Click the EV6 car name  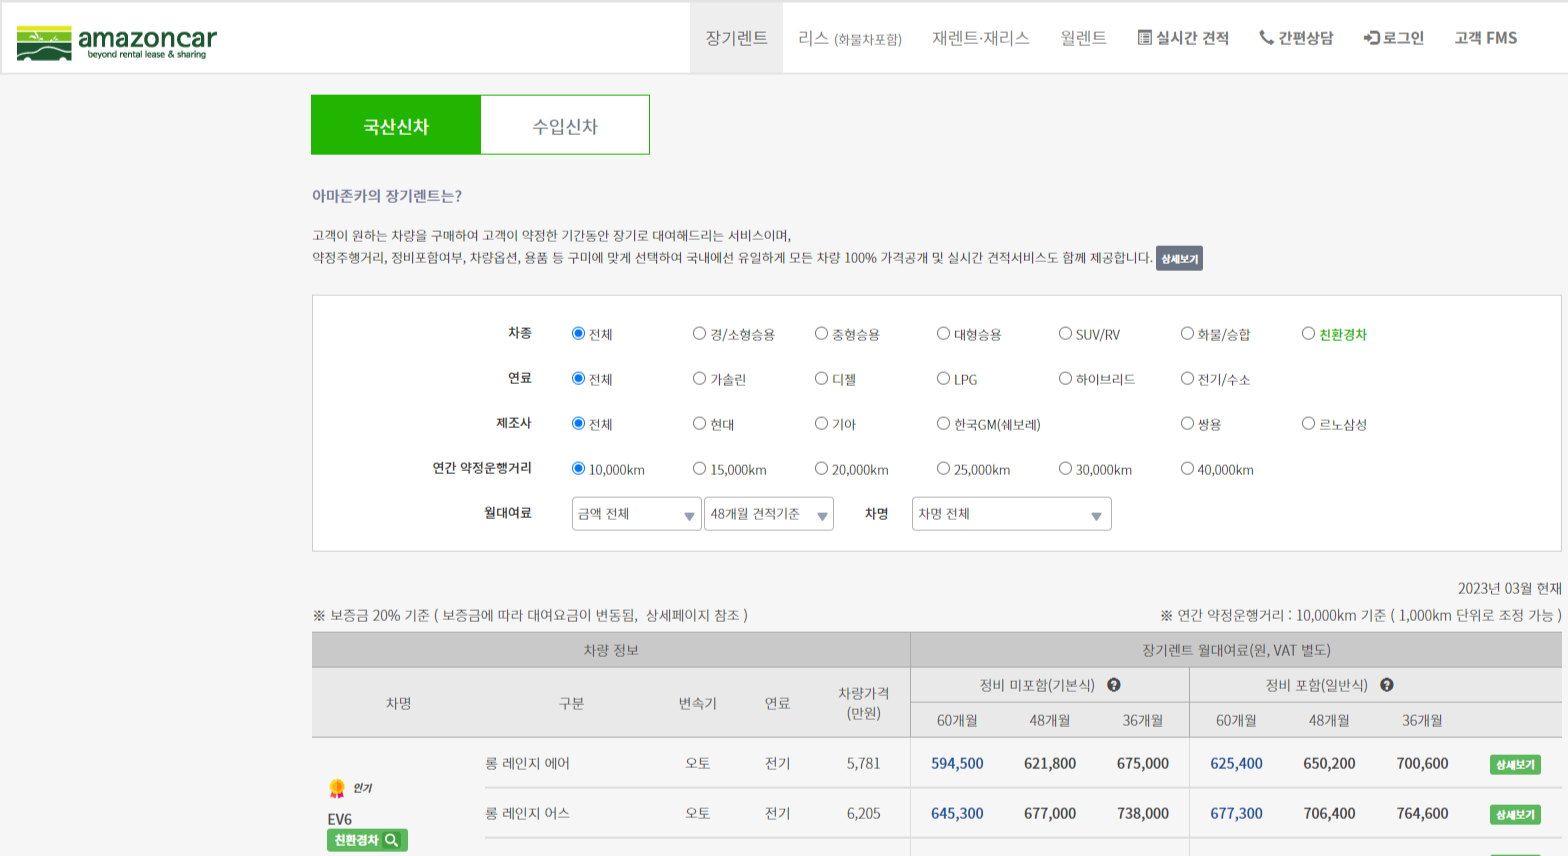click(x=340, y=819)
